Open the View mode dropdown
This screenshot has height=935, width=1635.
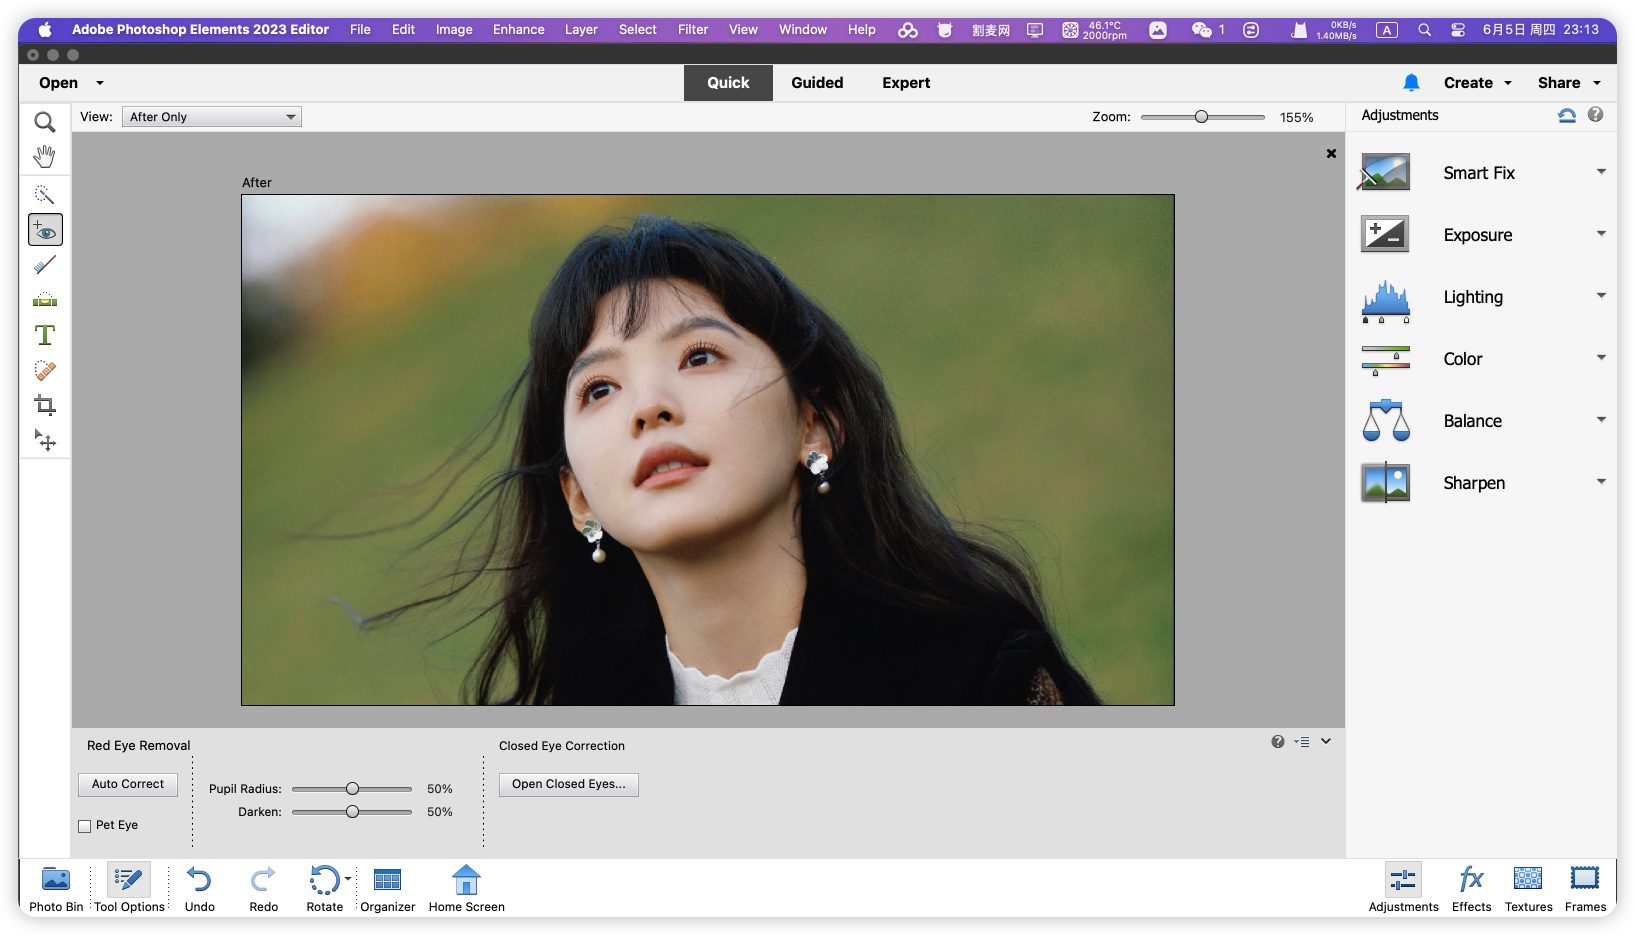(x=211, y=117)
